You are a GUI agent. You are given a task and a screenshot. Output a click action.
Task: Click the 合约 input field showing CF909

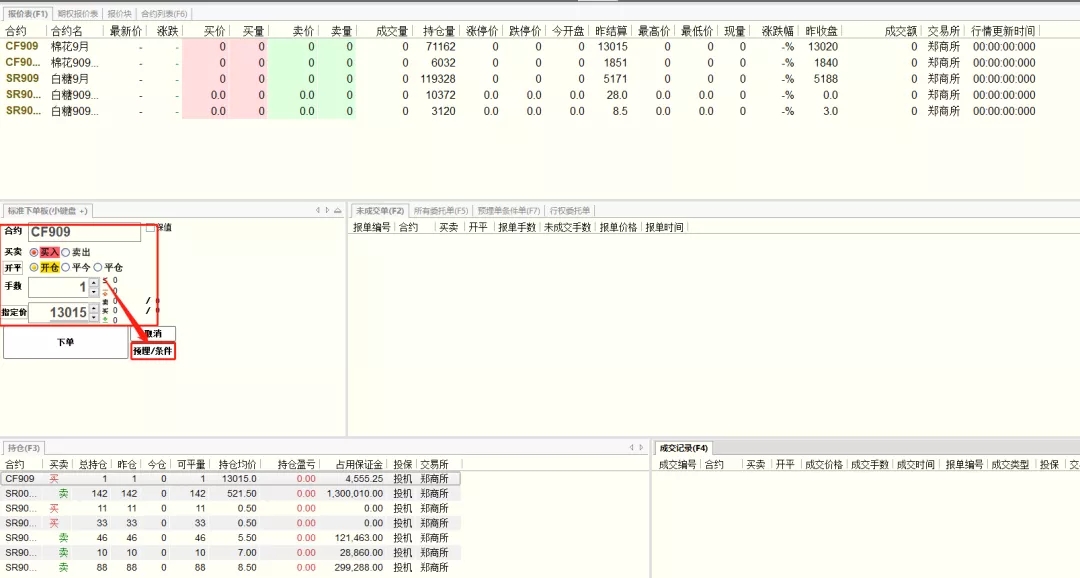(x=84, y=232)
